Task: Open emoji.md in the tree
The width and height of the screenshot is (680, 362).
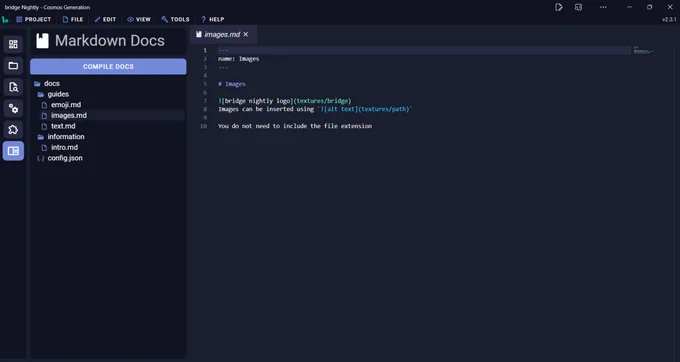Action: pos(61,105)
